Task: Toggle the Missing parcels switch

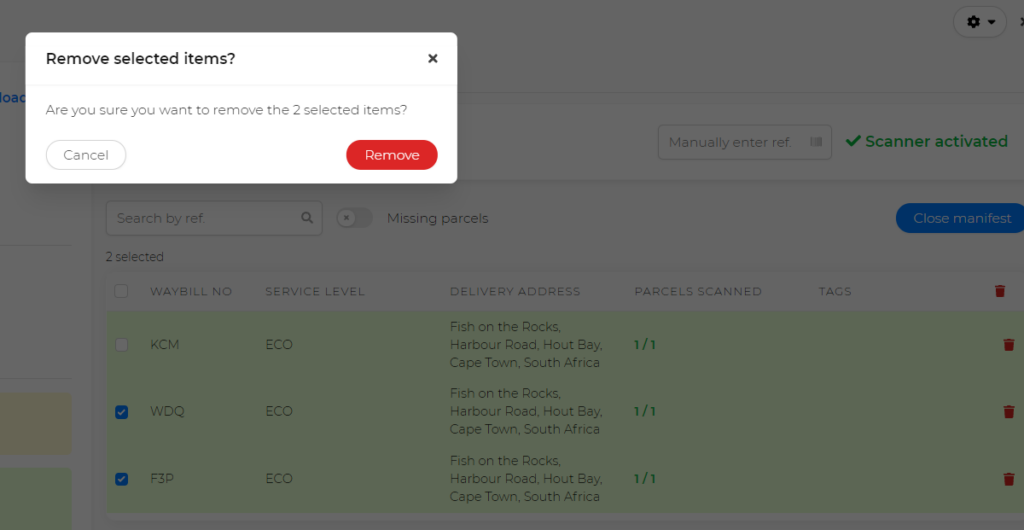Action: coord(355,218)
